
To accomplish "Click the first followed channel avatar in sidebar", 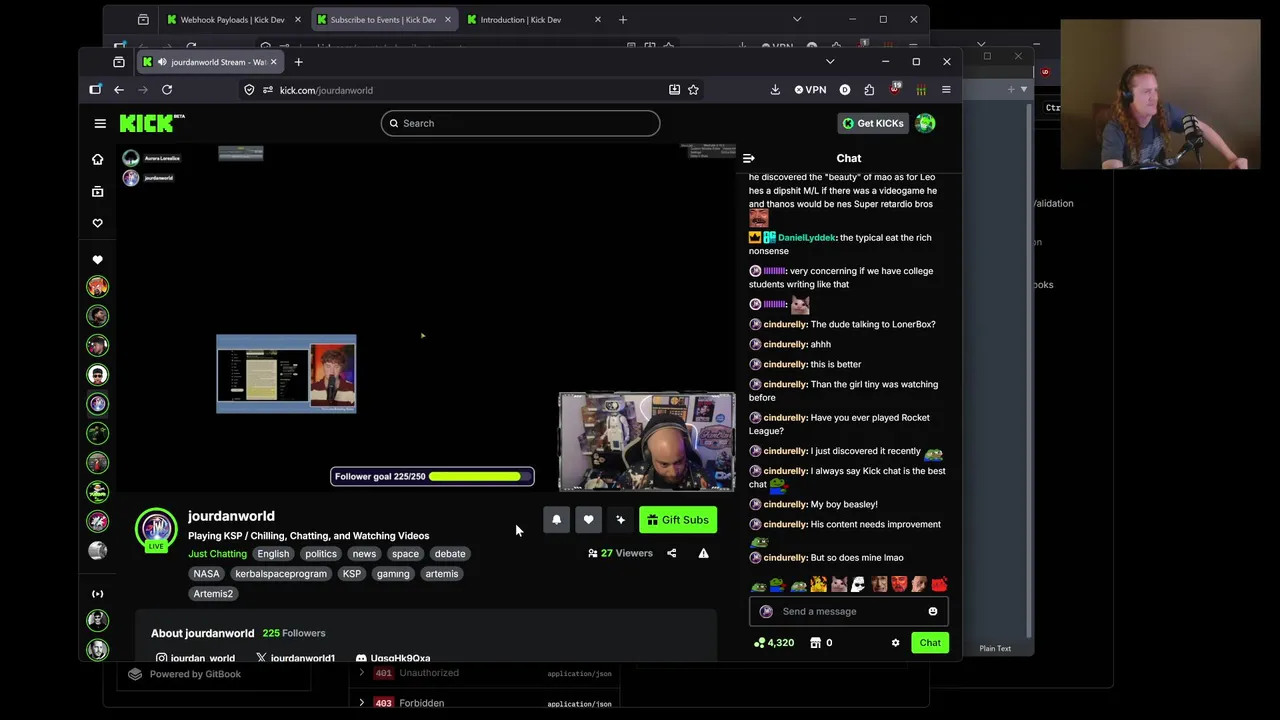I will click(x=97, y=287).
